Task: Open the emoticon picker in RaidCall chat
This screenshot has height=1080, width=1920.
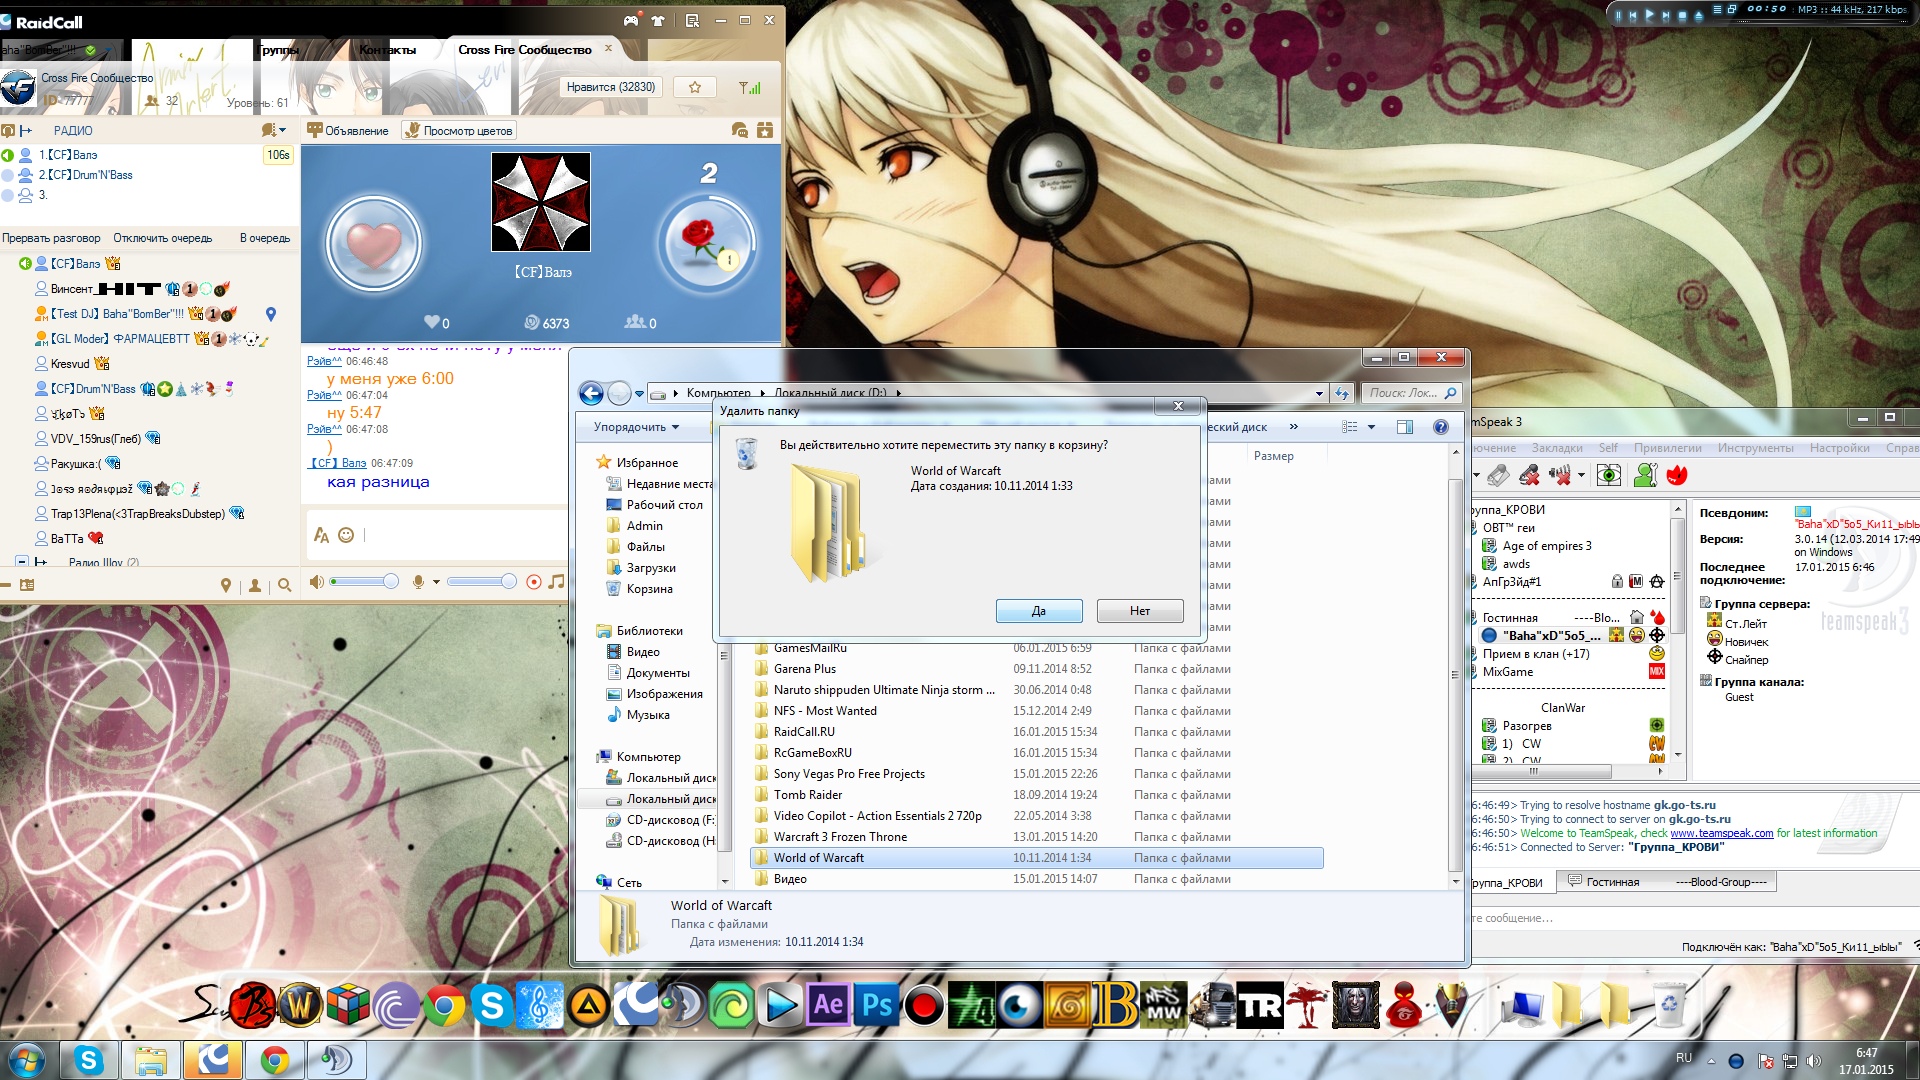Action: coord(346,535)
